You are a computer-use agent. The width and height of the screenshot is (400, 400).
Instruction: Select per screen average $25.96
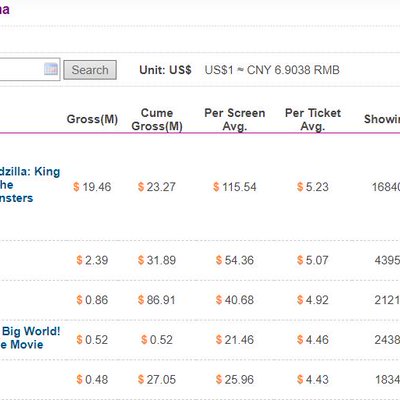pos(235,379)
